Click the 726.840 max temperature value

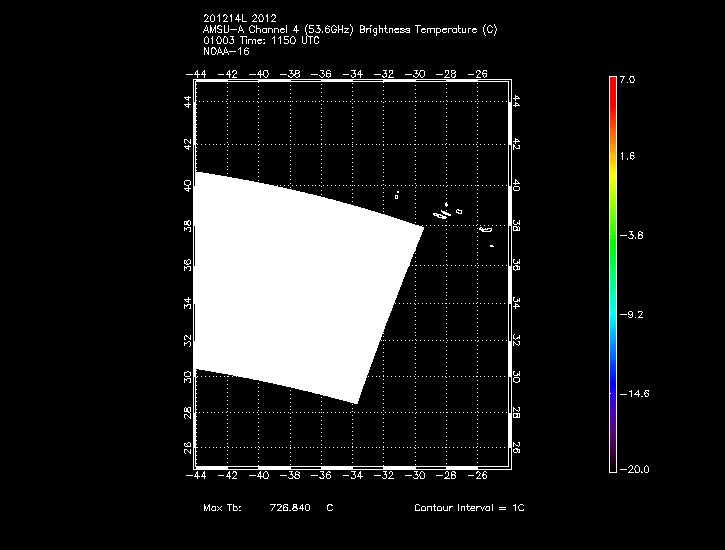[290, 508]
